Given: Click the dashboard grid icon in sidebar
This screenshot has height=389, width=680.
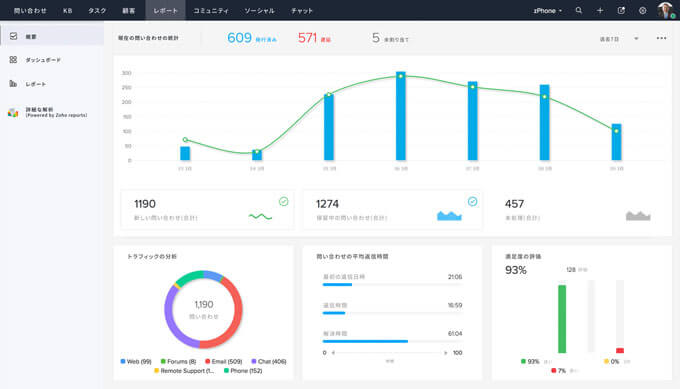Looking at the screenshot, I should click(x=13, y=59).
